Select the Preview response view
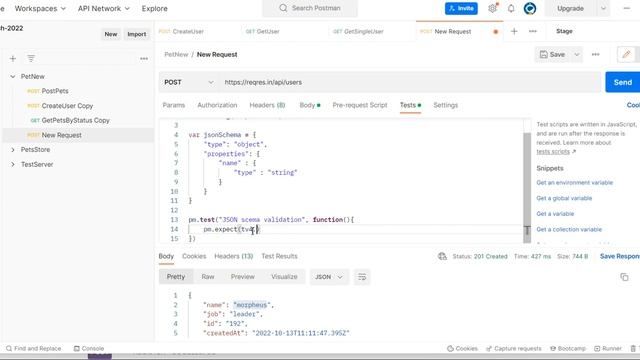This screenshot has height=360, width=640. click(242, 277)
